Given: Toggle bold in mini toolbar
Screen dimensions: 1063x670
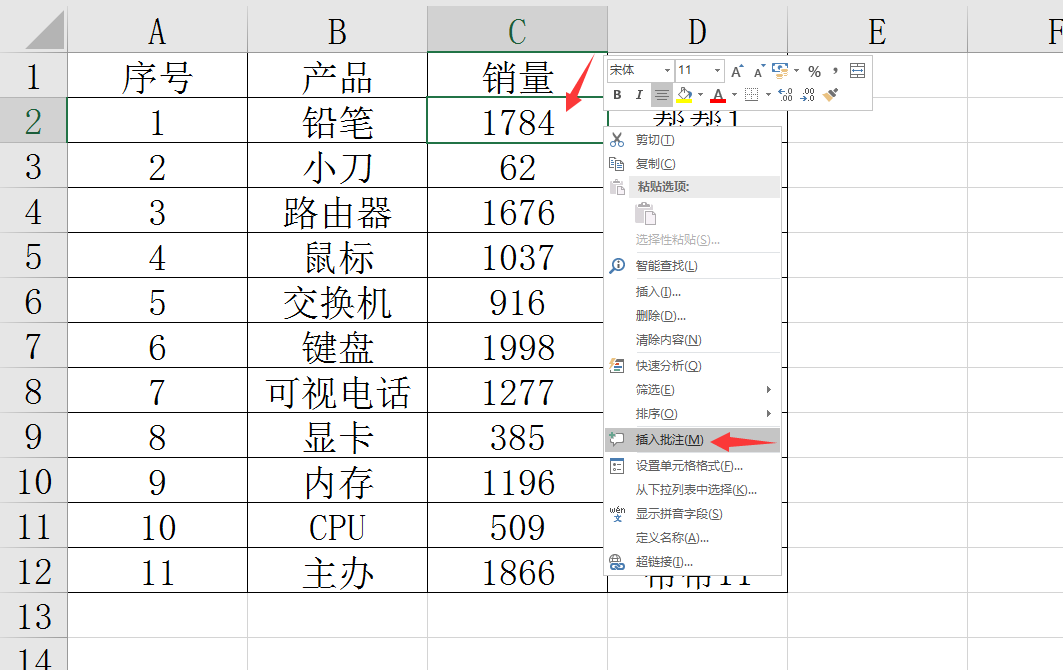Looking at the screenshot, I should 617,95.
